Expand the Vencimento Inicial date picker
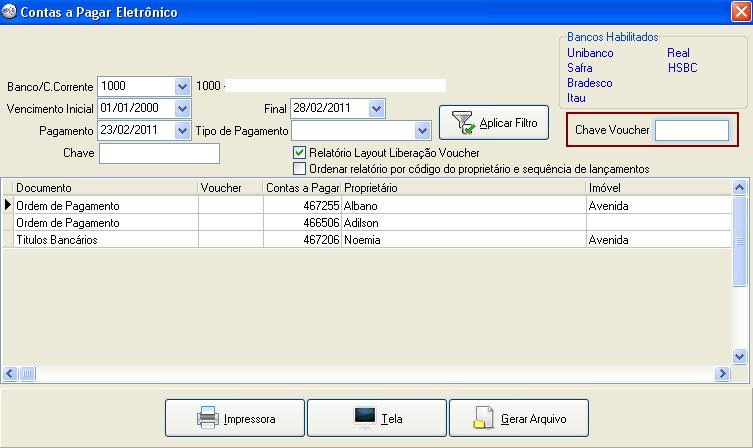The width and height of the screenshot is (753, 448). (181, 108)
